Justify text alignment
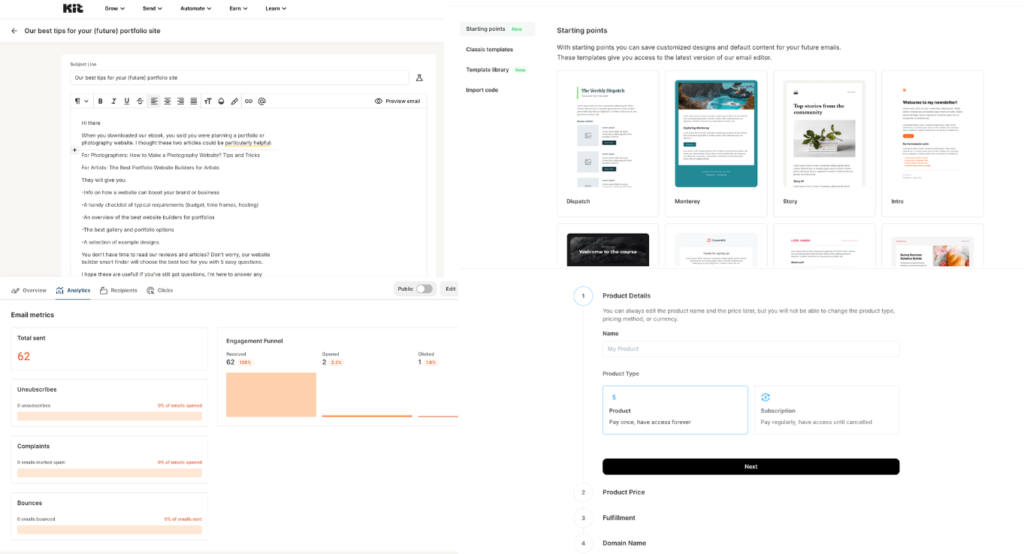The height and width of the screenshot is (554, 1024). 193,101
